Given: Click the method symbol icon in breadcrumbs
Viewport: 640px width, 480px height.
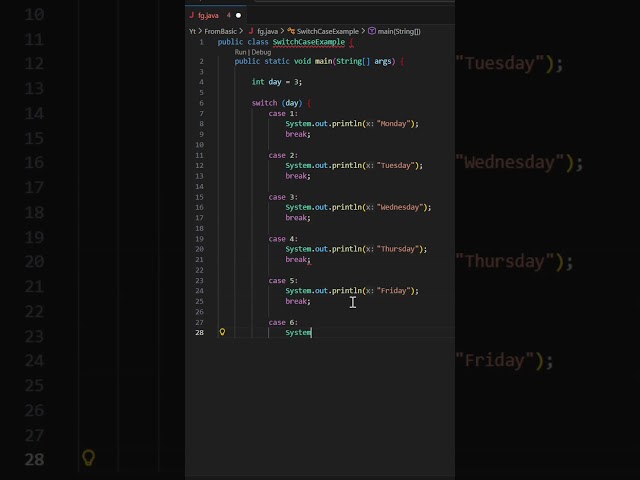Looking at the screenshot, I should [x=372, y=31].
